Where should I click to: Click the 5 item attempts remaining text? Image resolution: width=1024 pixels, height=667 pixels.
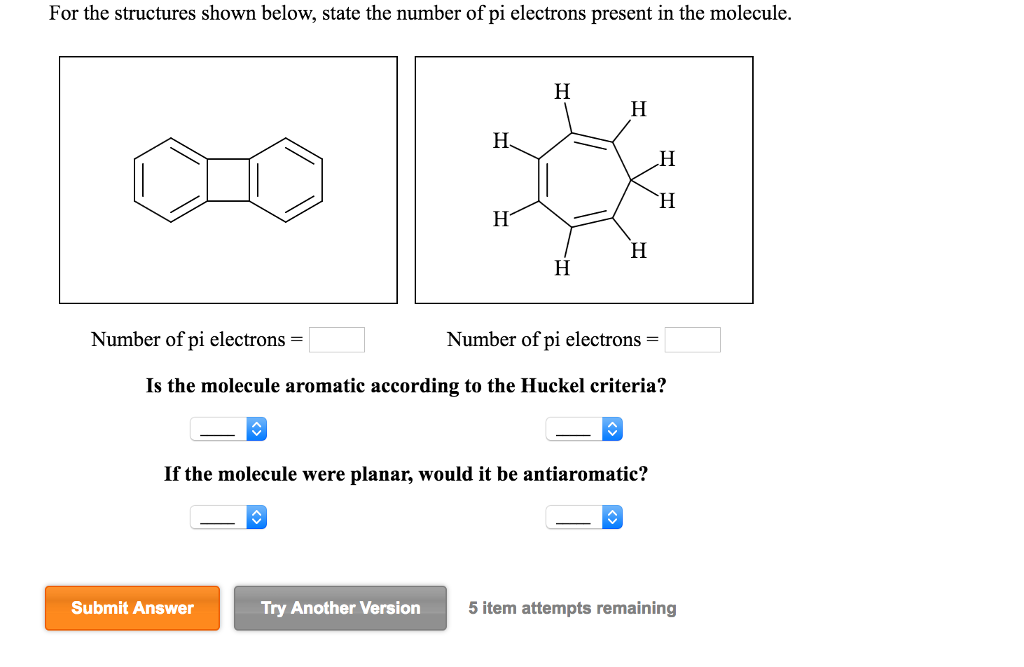click(572, 607)
